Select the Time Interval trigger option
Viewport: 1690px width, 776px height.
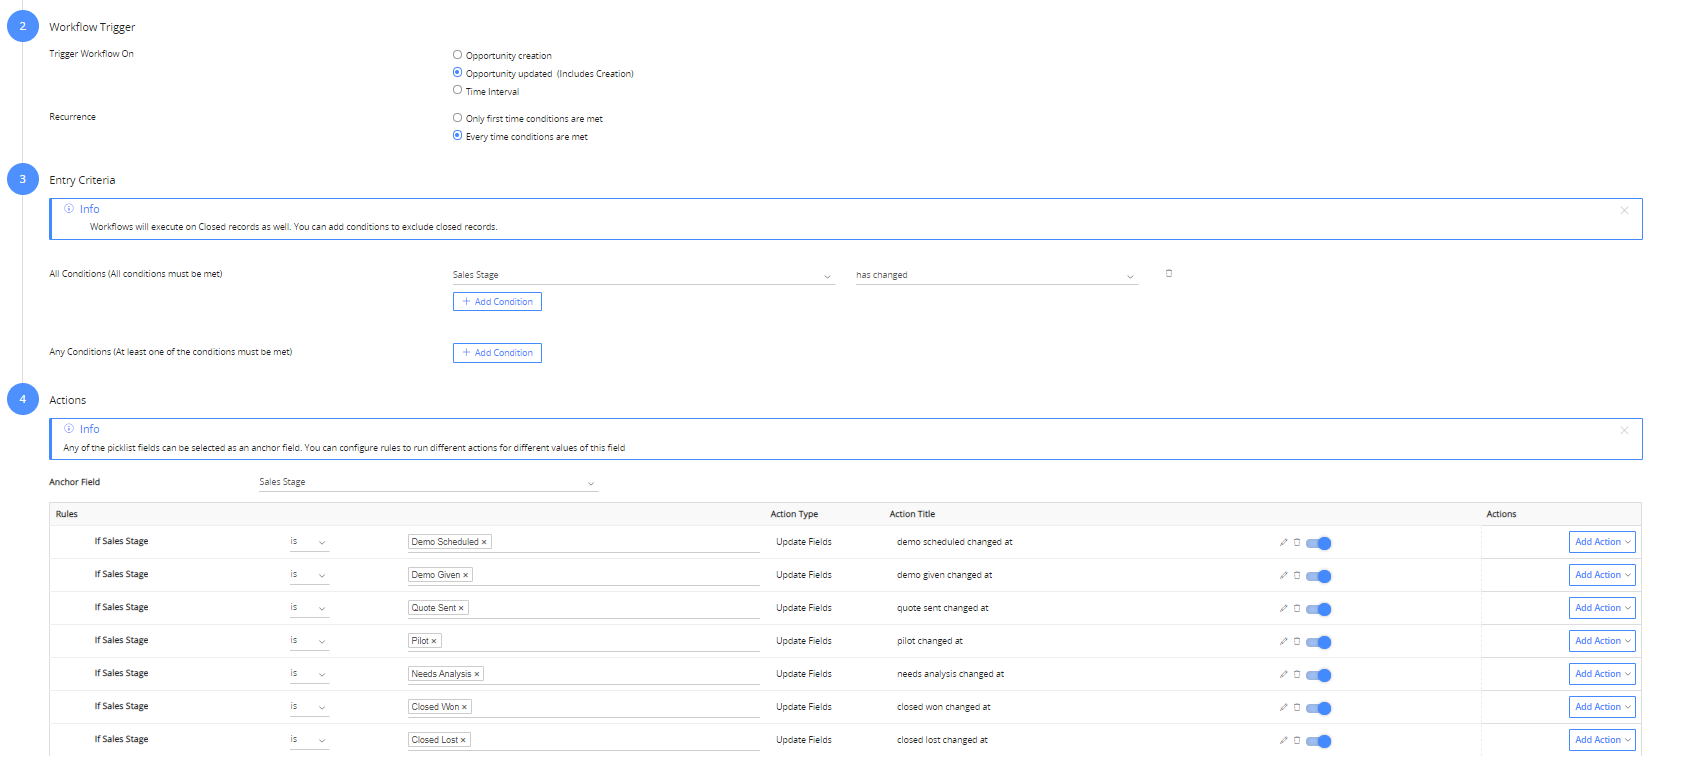[x=458, y=90]
